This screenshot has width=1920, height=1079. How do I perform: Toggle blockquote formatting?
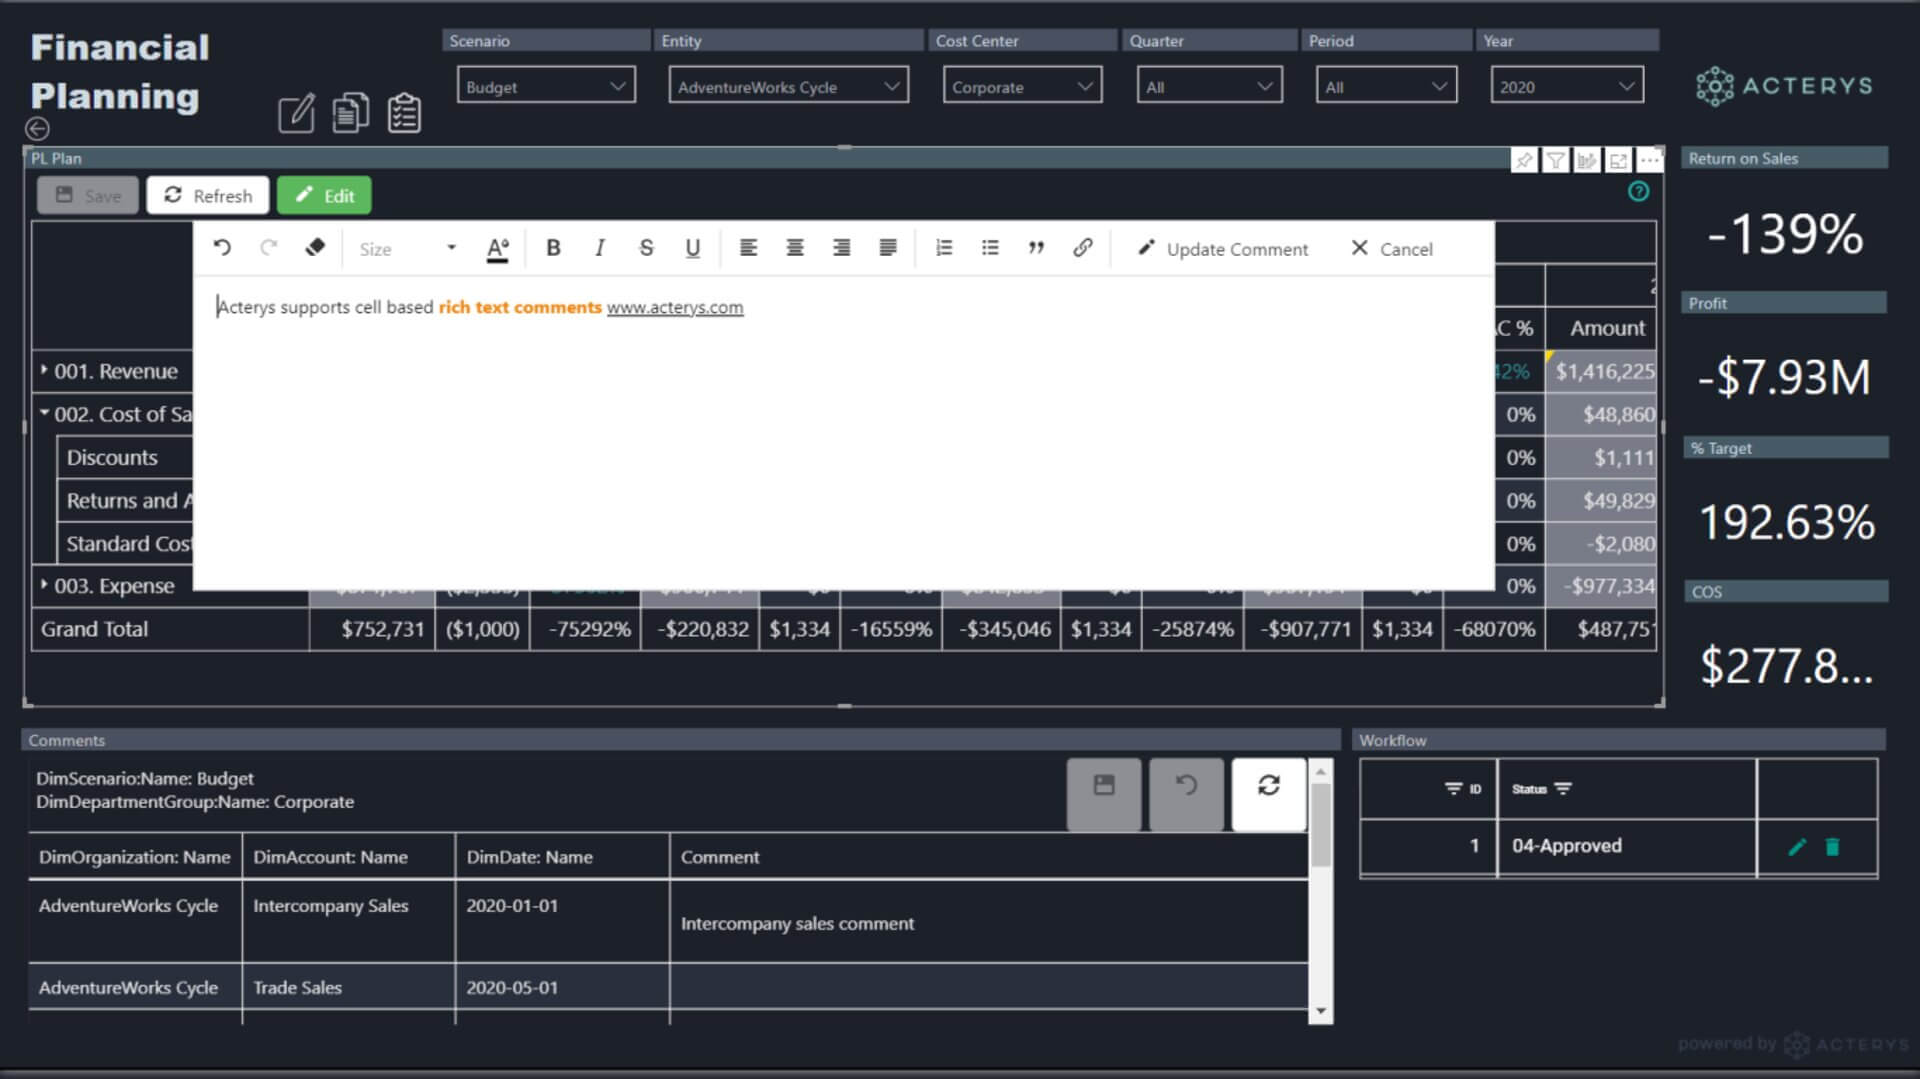[x=1037, y=248]
